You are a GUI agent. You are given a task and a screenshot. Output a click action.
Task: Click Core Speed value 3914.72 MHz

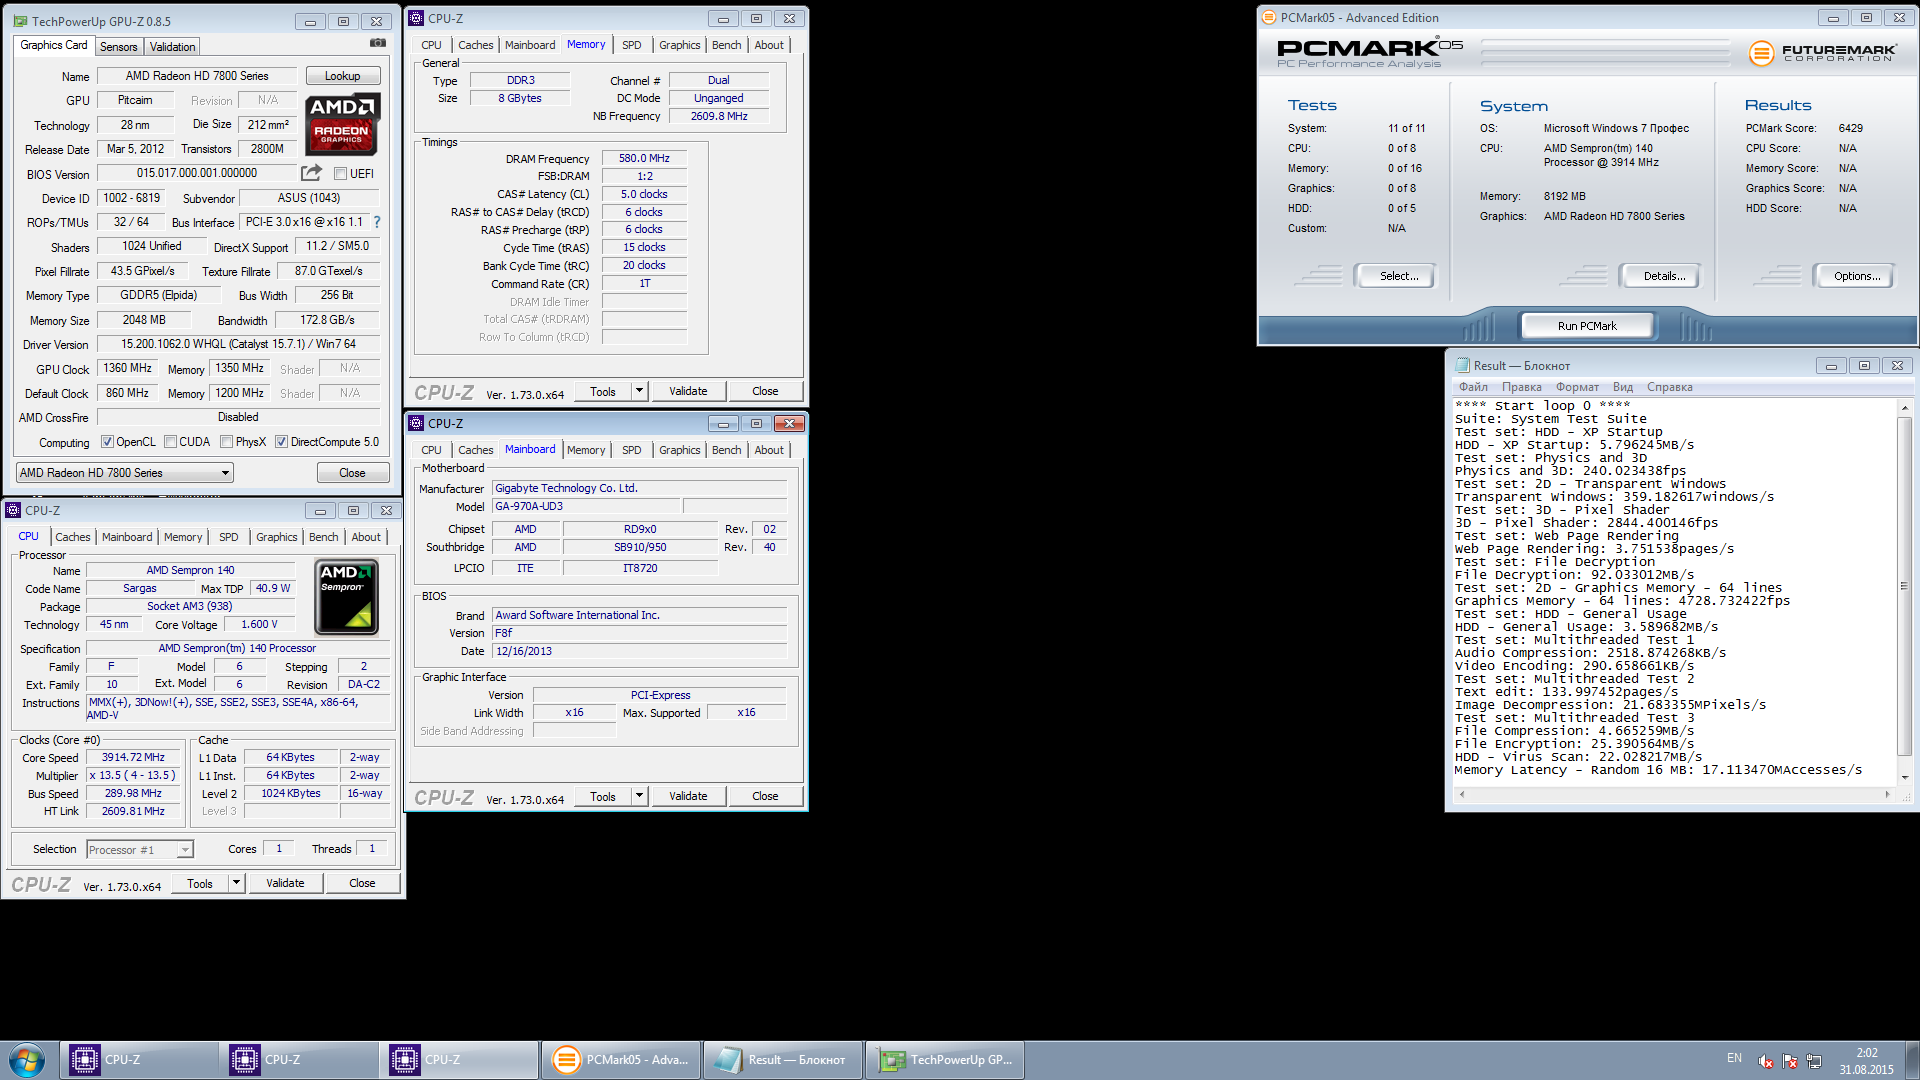[x=133, y=758]
